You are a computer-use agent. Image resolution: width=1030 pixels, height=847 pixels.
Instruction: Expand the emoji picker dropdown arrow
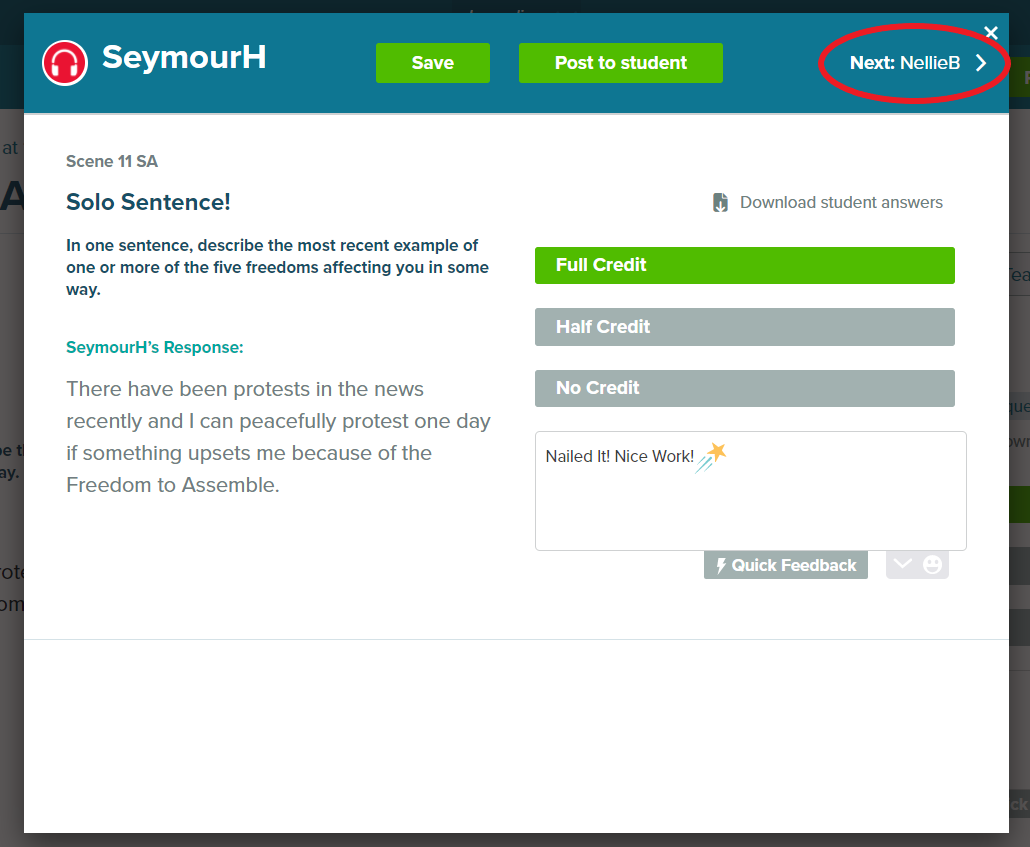pyautogui.click(x=903, y=565)
